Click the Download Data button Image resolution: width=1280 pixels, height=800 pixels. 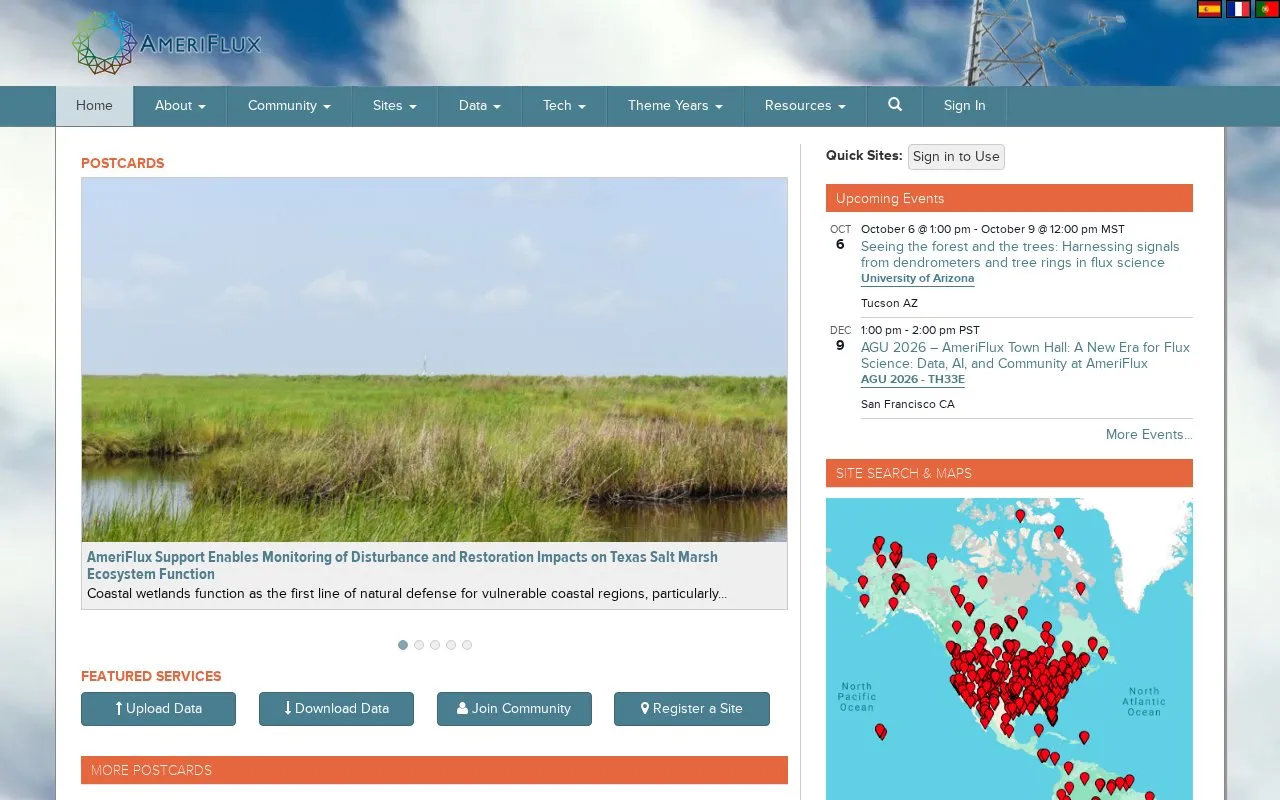click(x=336, y=709)
